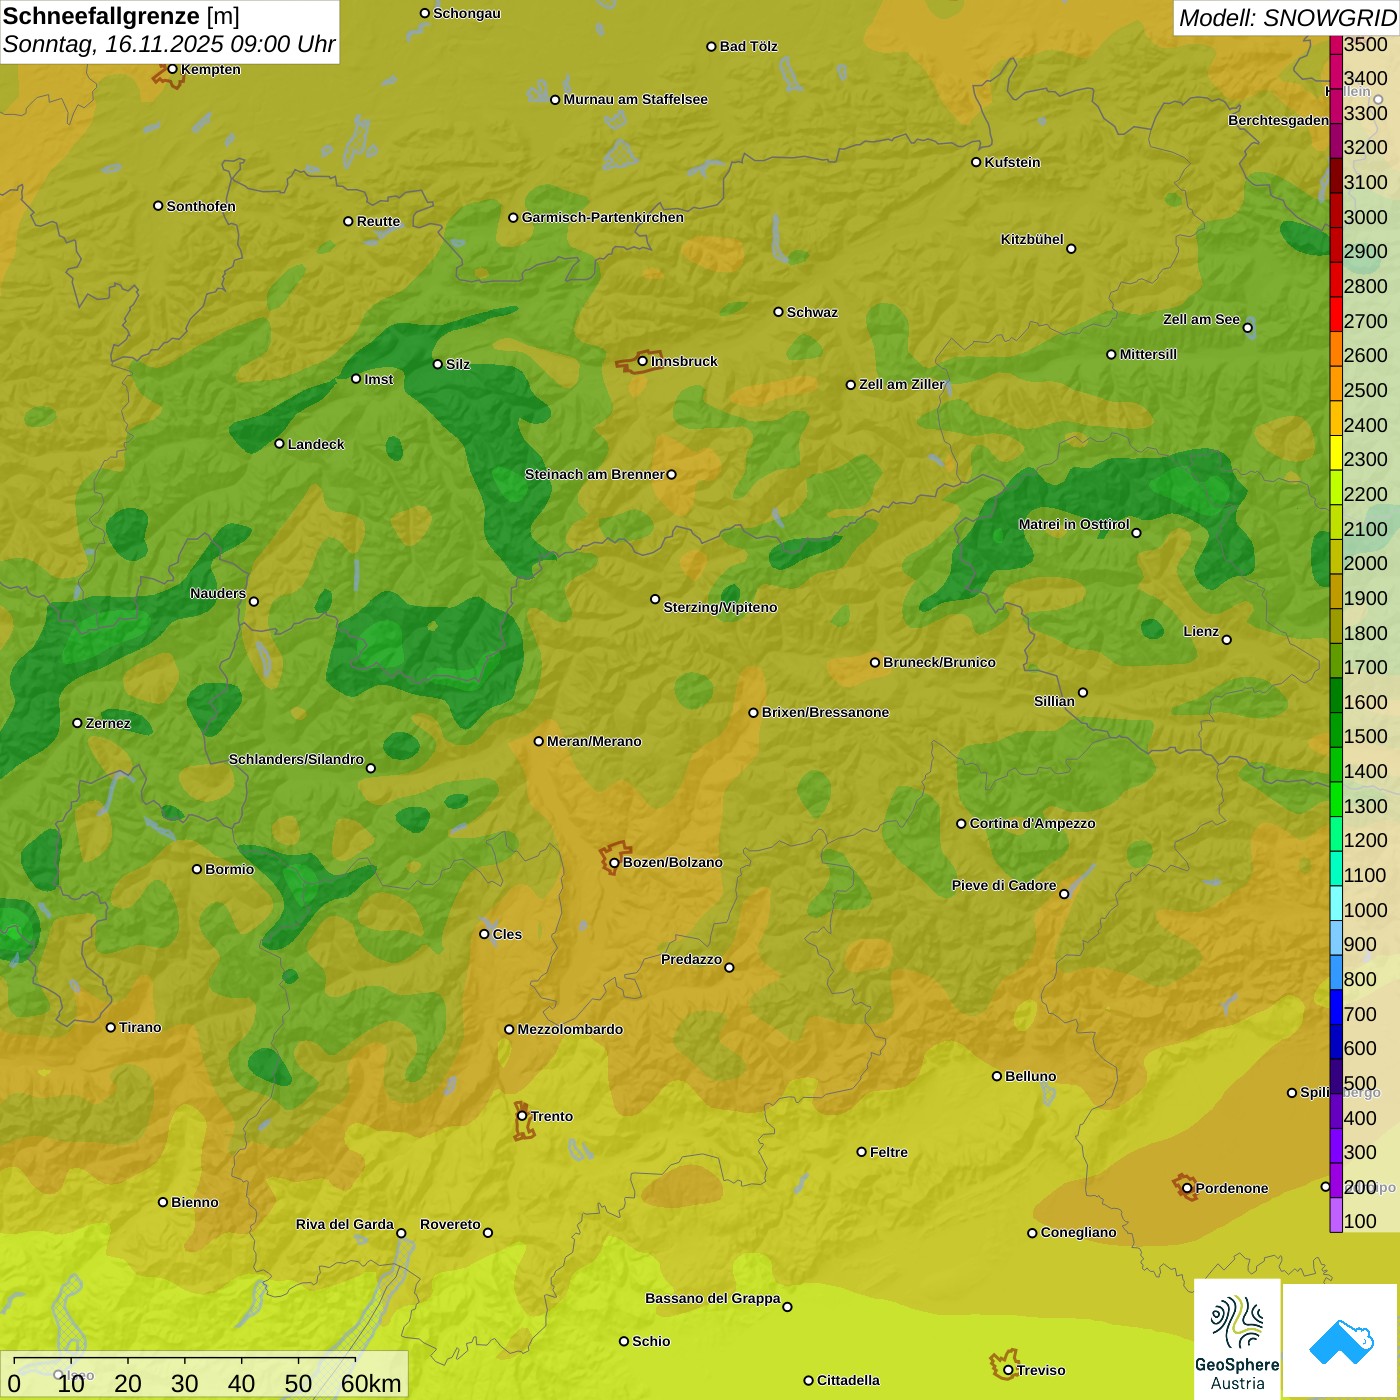This screenshot has width=1400, height=1400.
Task: Click the Meran/Merano location dot
Action: pyautogui.click(x=538, y=741)
